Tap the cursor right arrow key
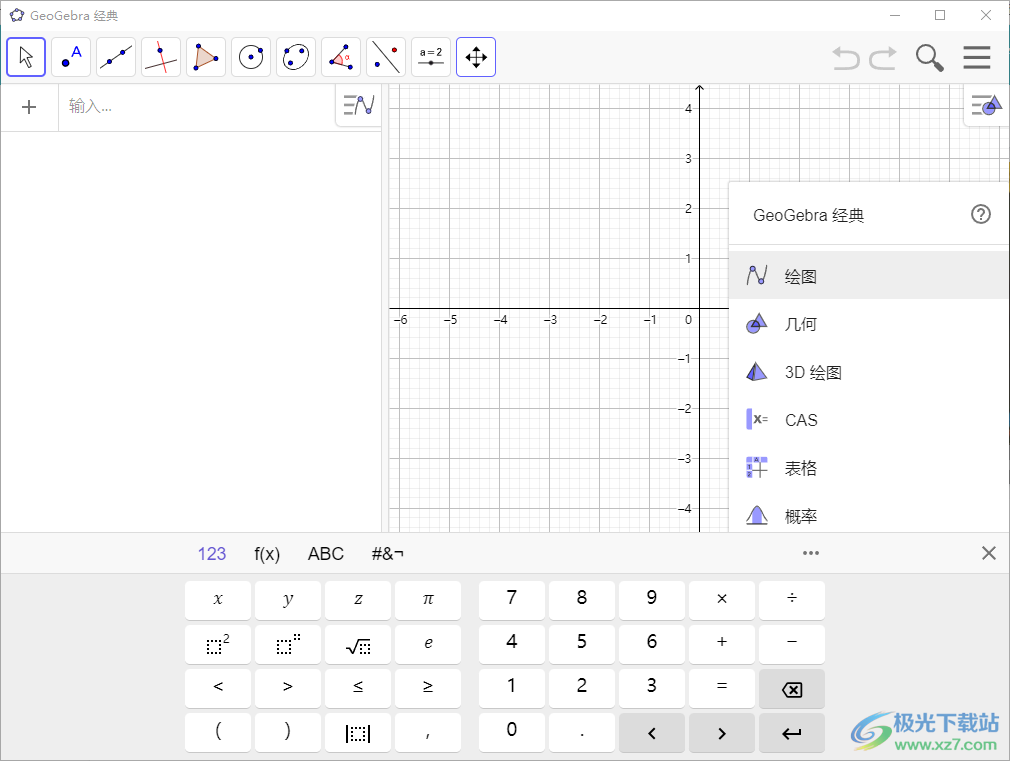The width and height of the screenshot is (1010, 761). point(722,732)
